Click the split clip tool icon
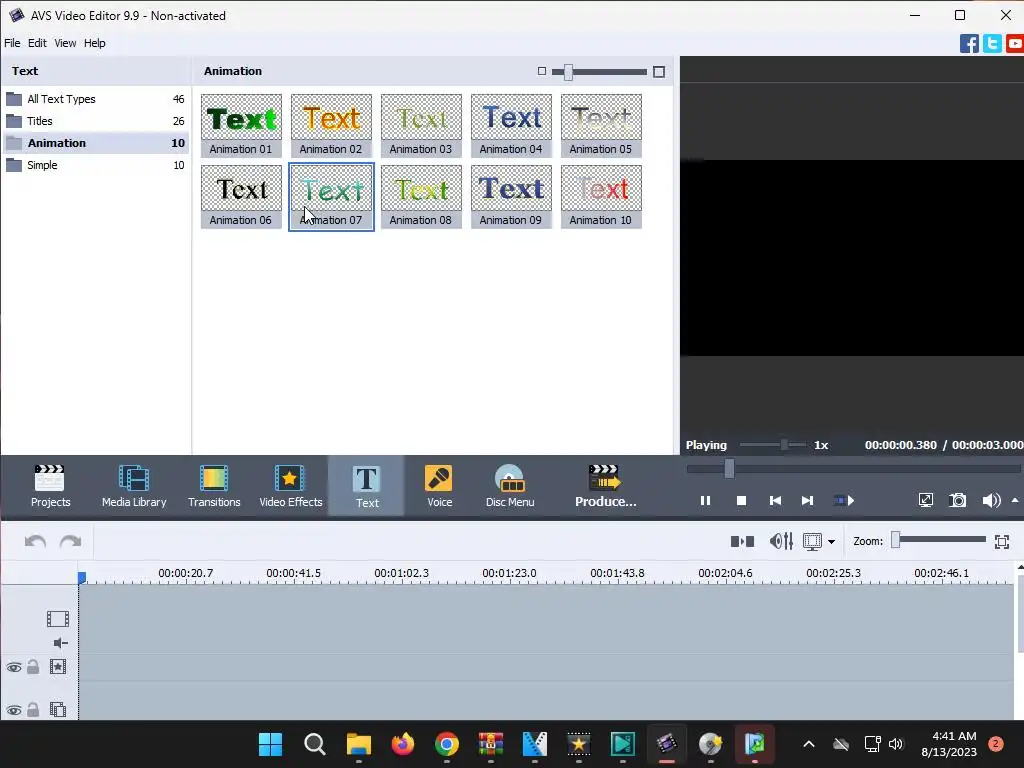 pos(743,541)
